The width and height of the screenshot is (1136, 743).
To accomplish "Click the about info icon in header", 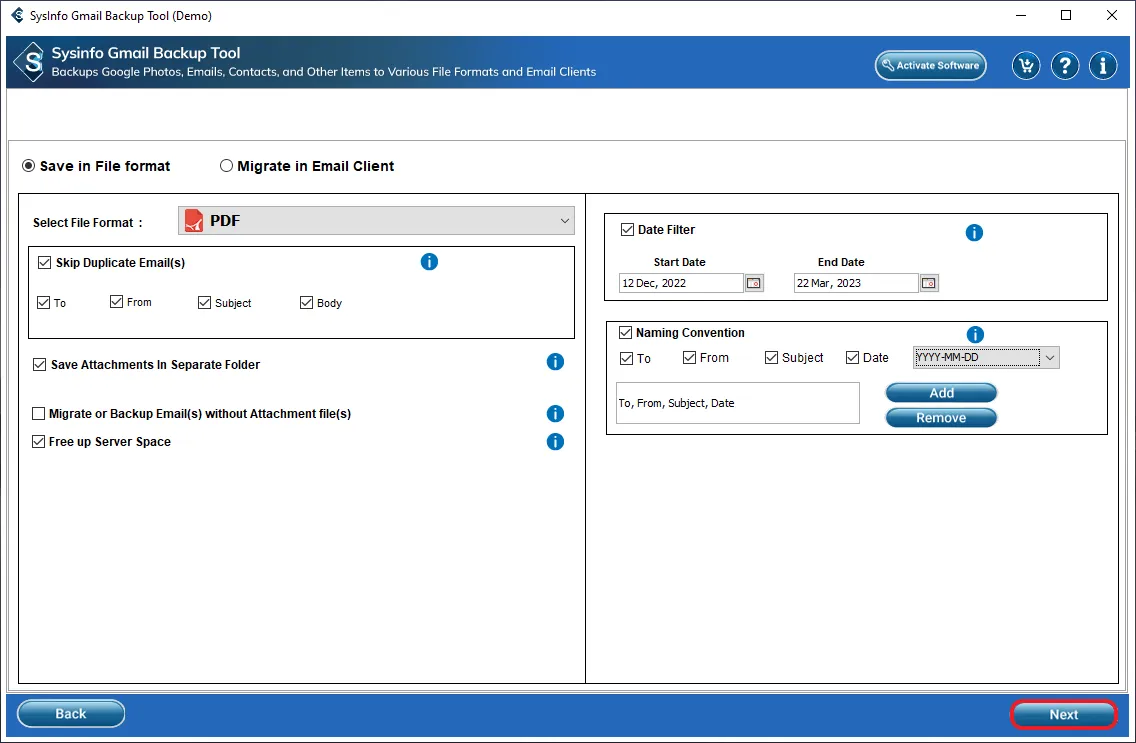I will (1103, 66).
